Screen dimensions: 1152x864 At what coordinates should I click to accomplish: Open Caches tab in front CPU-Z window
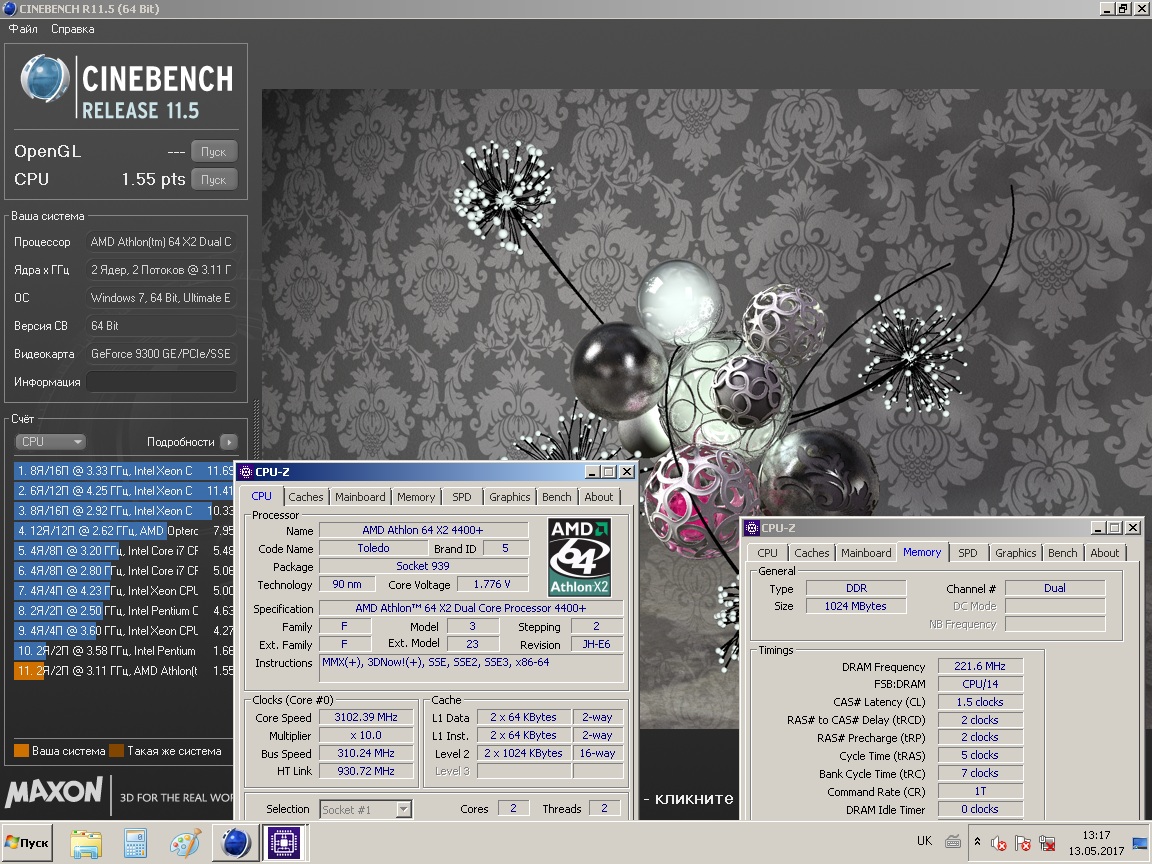click(306, 497)
